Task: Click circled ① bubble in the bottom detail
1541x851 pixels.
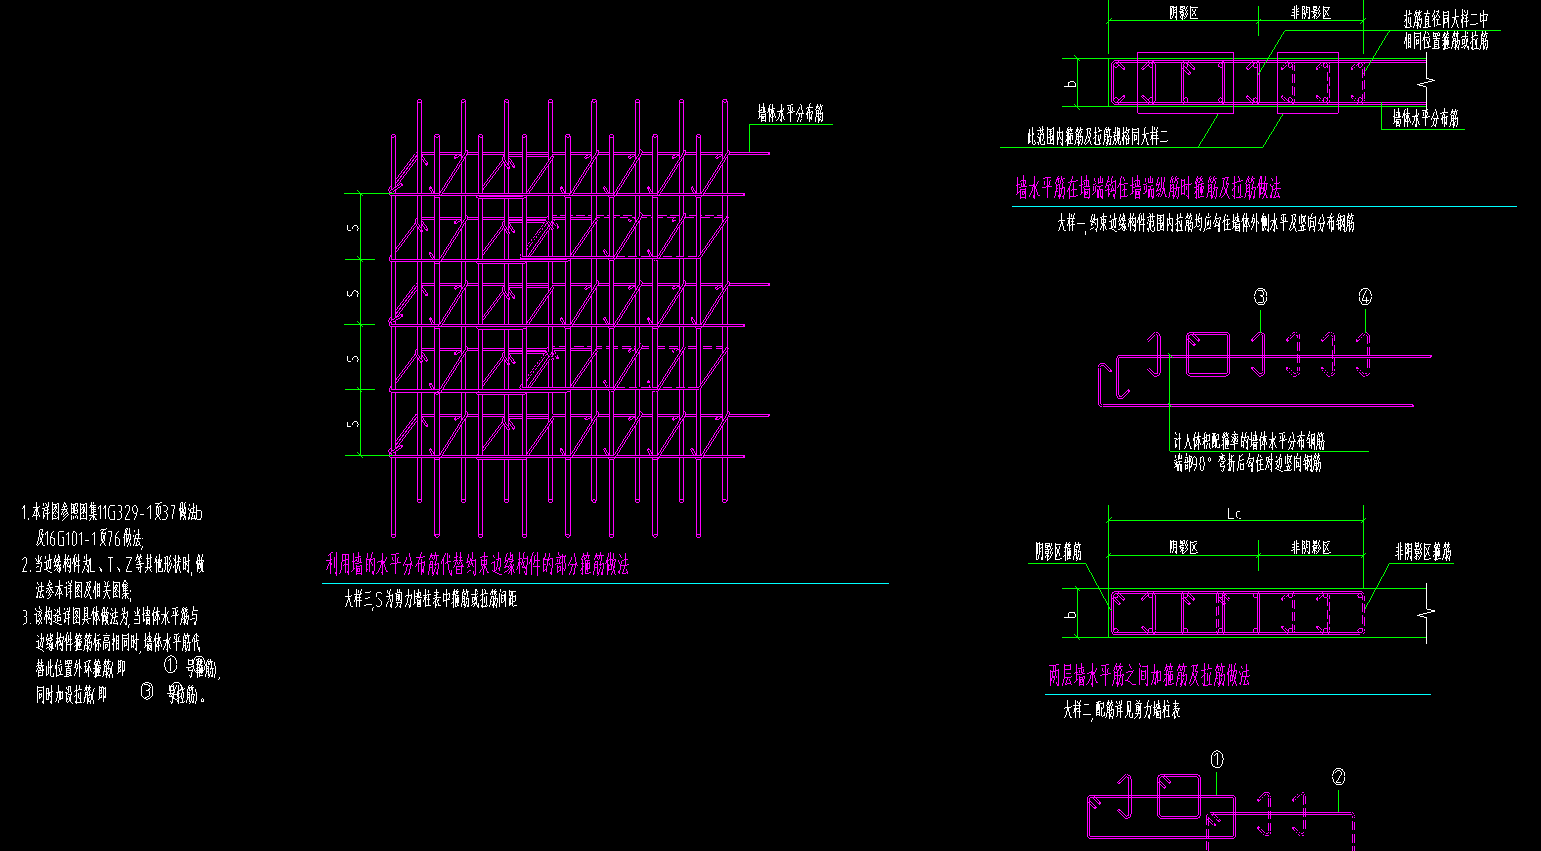Action: click(1217, 760)
